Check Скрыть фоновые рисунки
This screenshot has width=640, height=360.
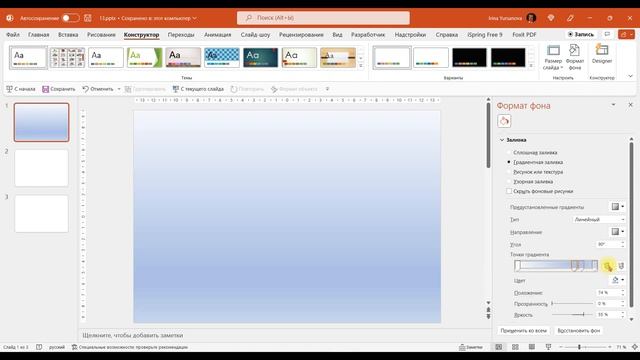(509, 191)
